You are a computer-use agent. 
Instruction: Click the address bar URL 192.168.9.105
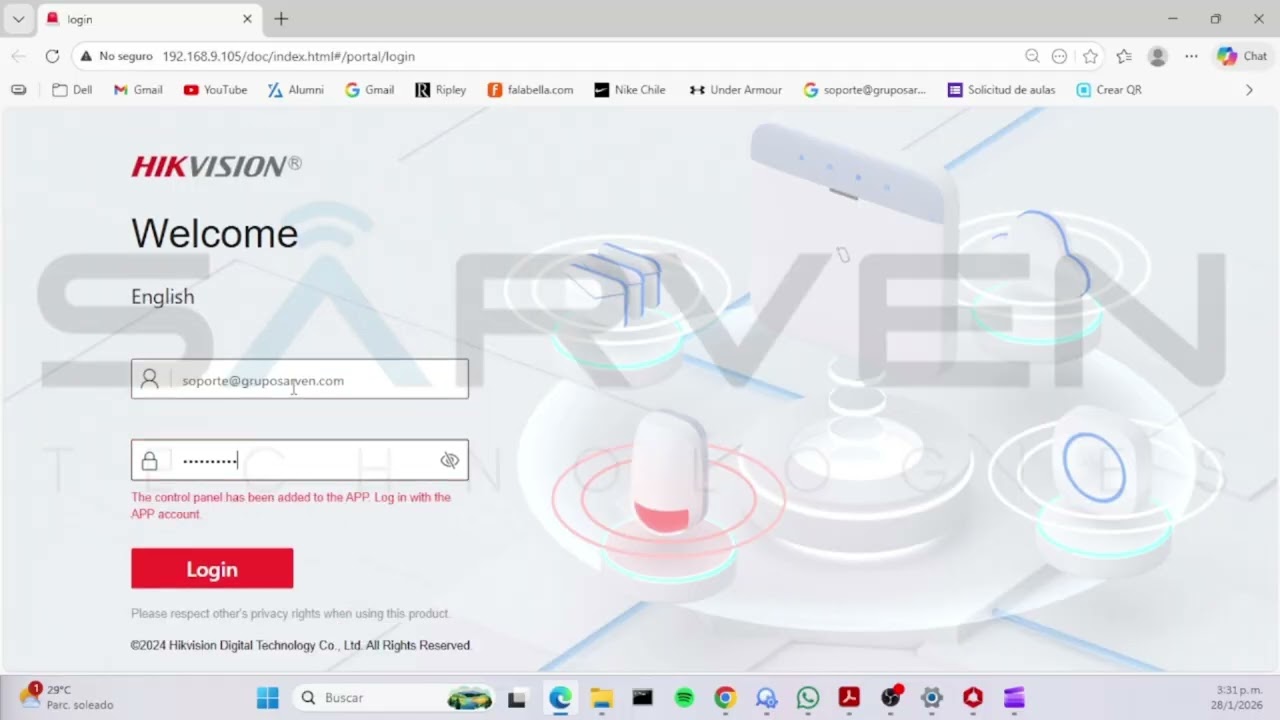(x=288, y=56)
